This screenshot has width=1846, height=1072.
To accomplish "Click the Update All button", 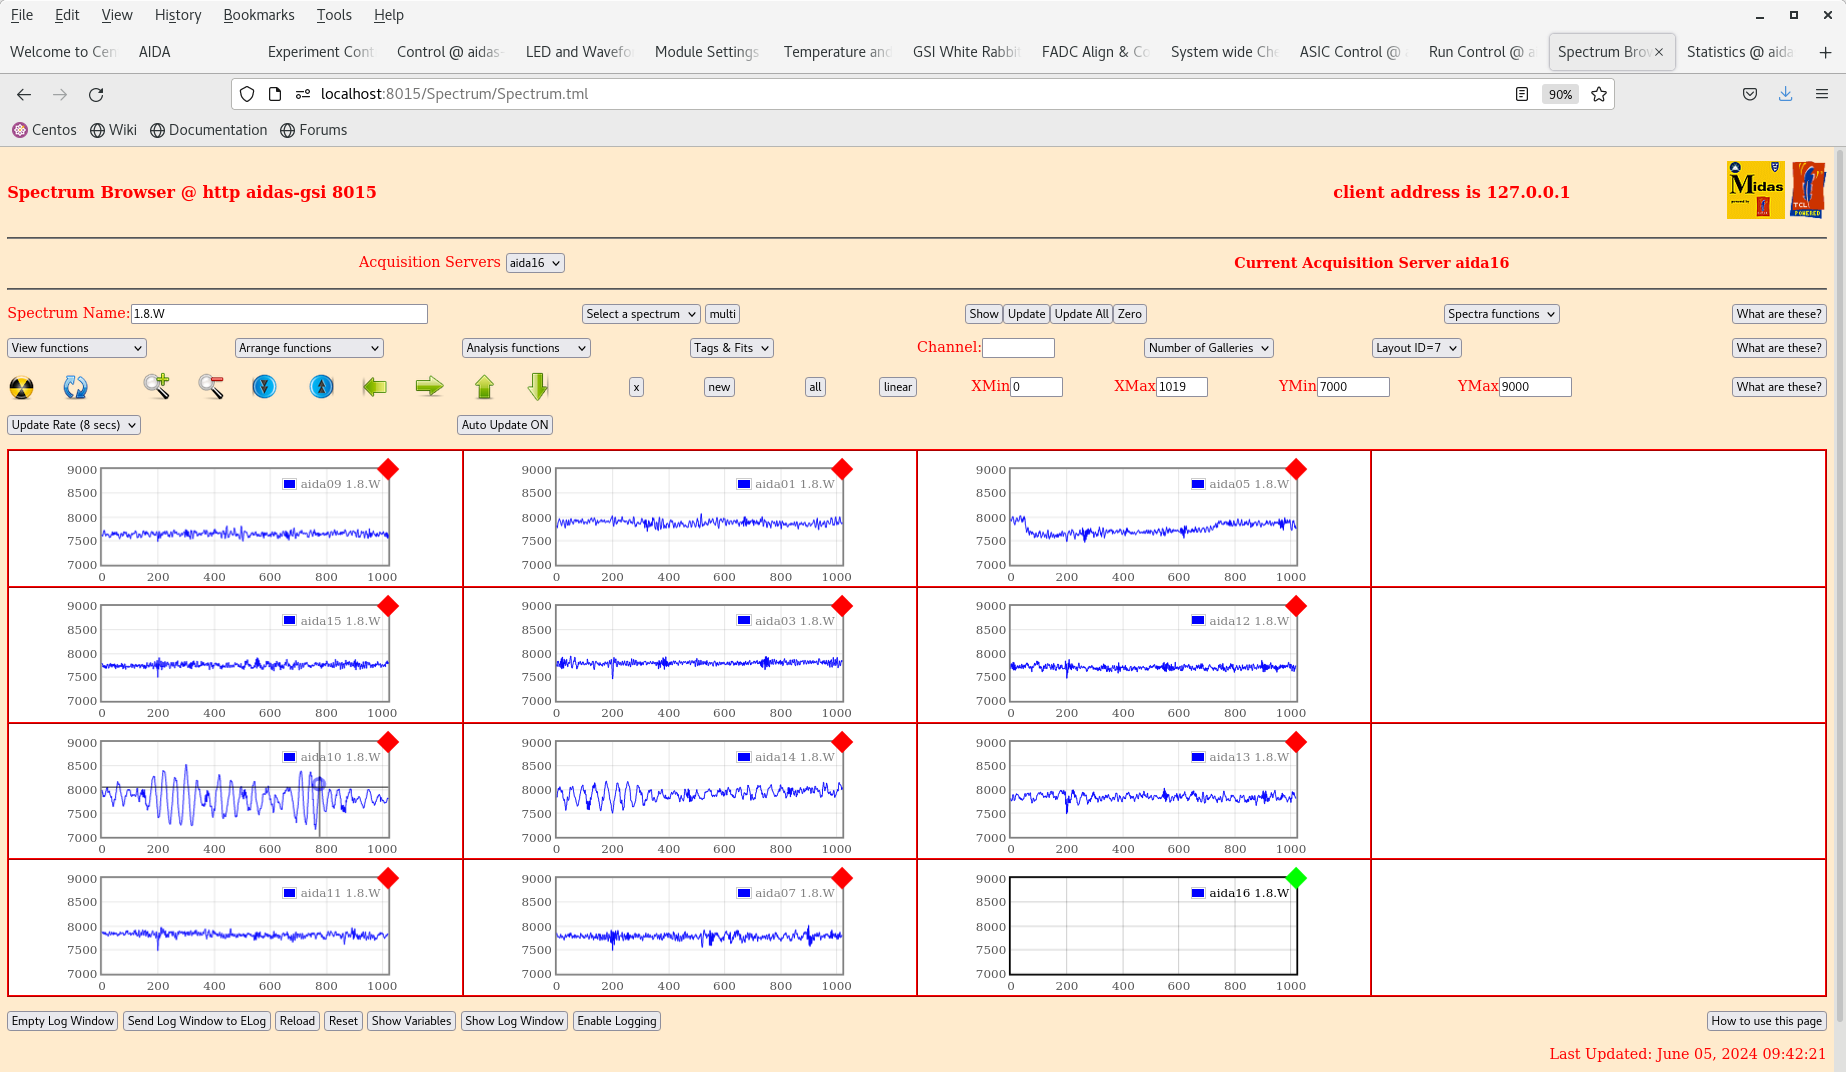I will (x=1081, y=314).
